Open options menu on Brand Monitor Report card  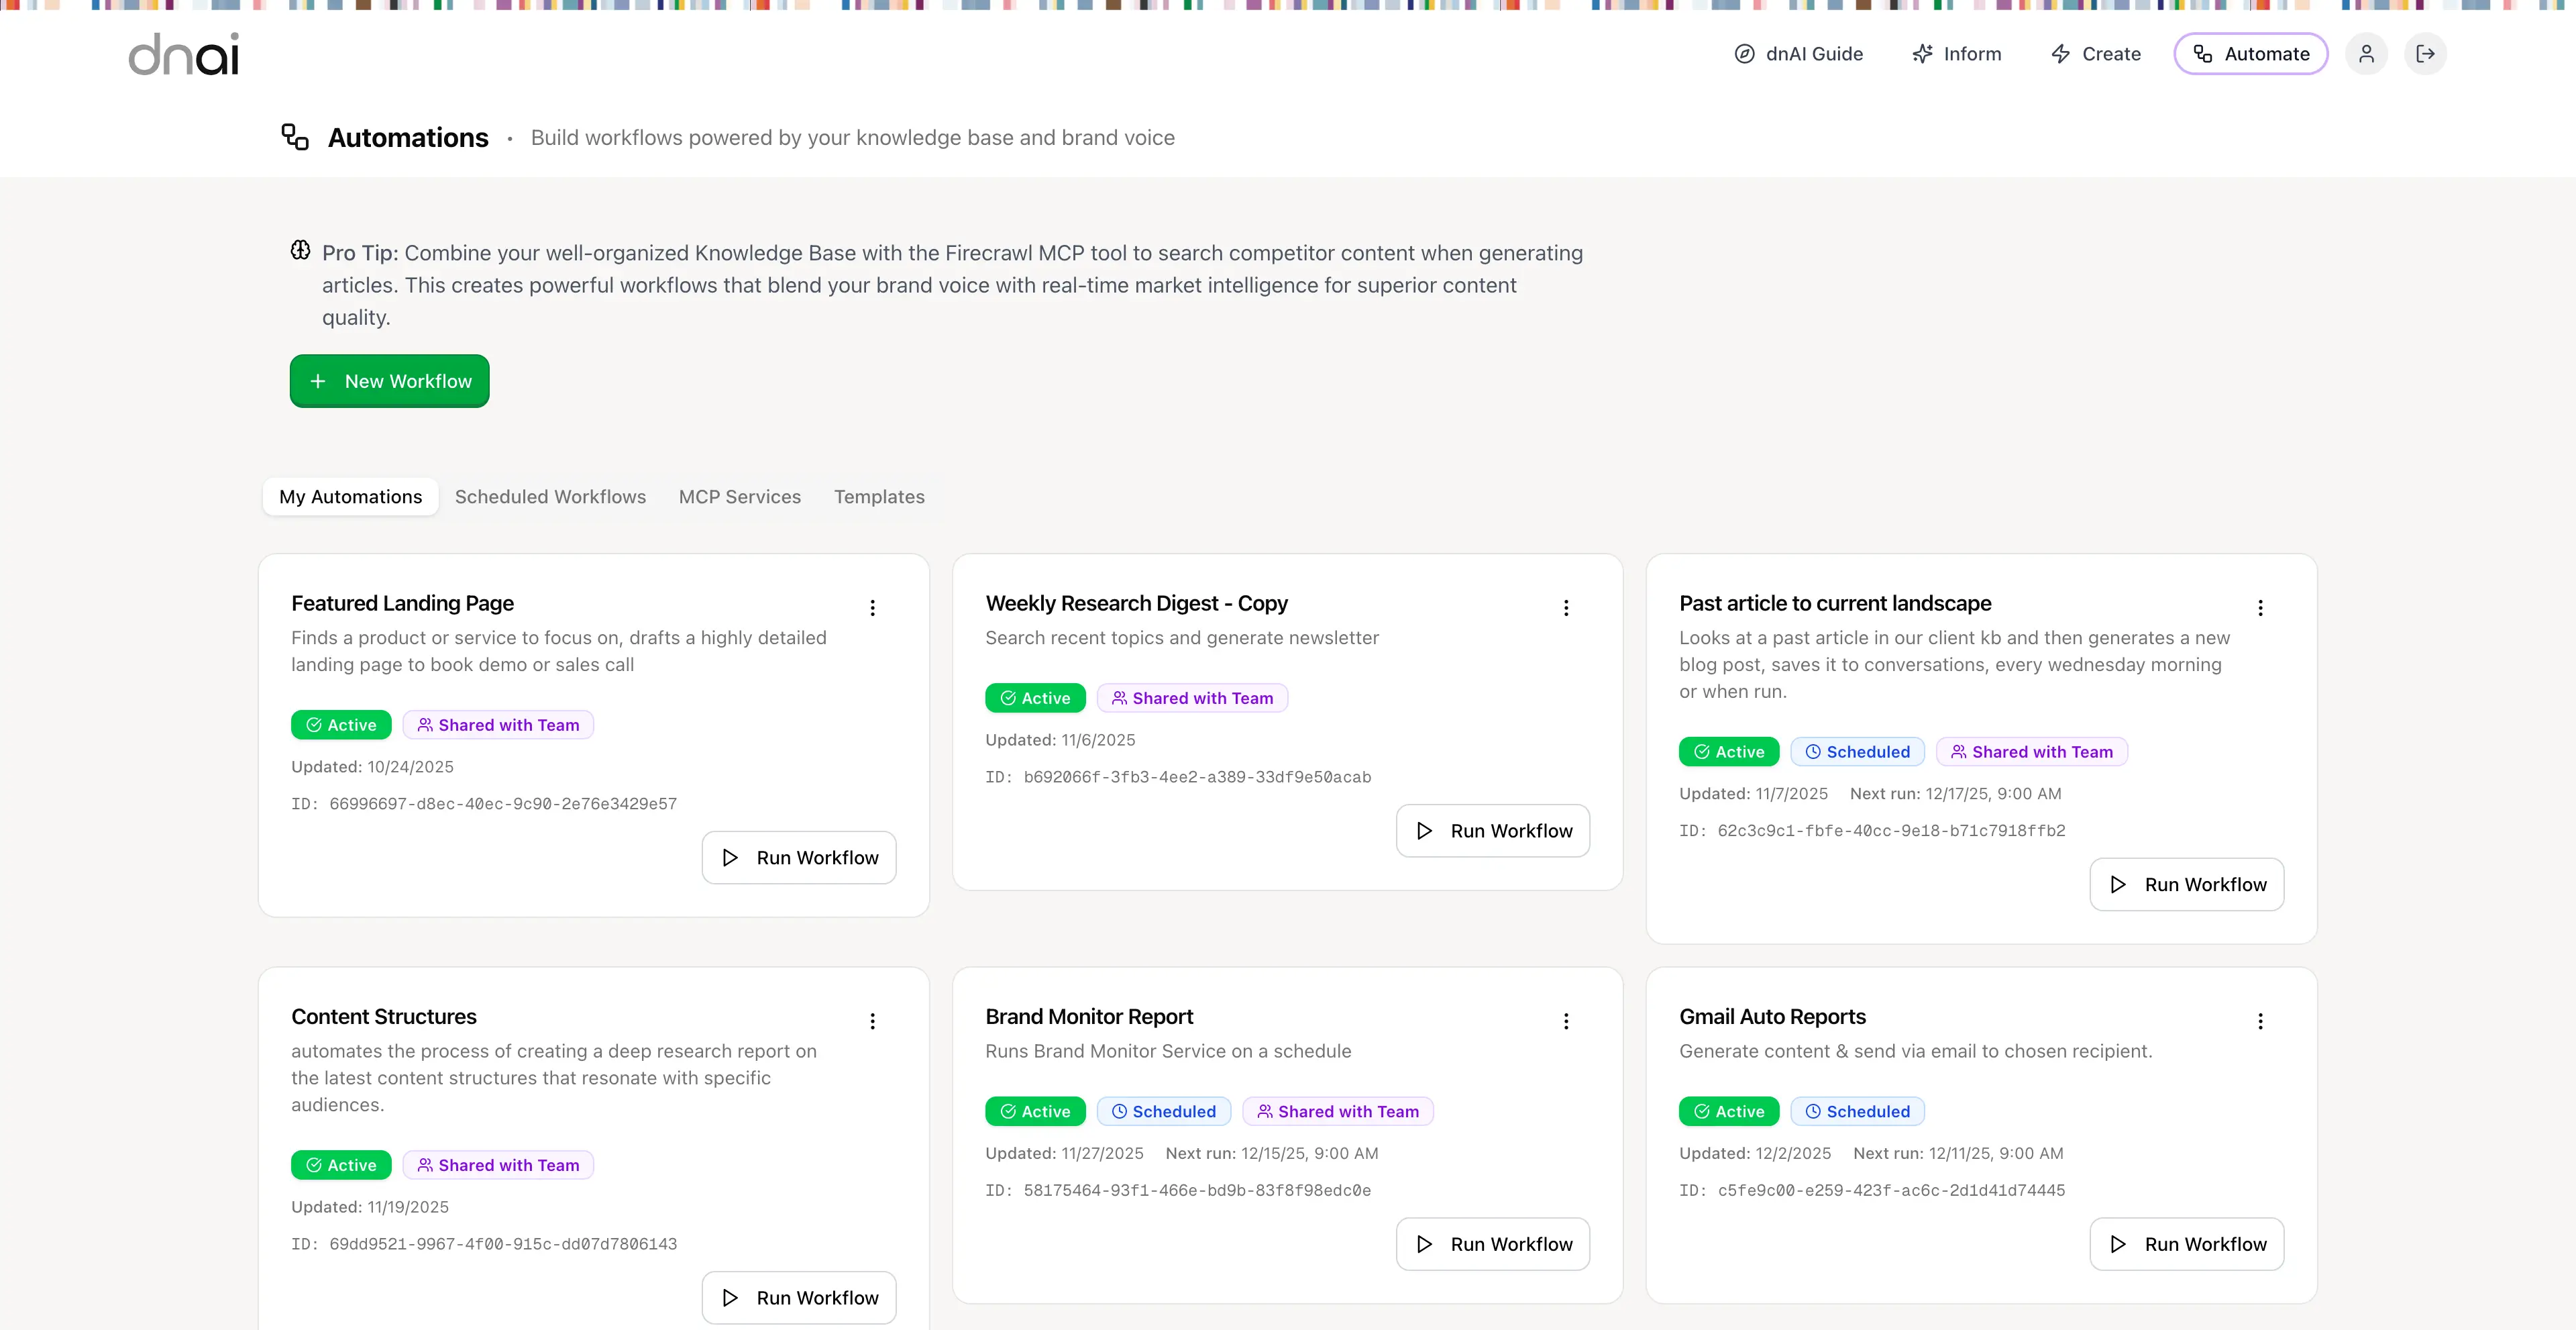(x=1566, y=1021)
